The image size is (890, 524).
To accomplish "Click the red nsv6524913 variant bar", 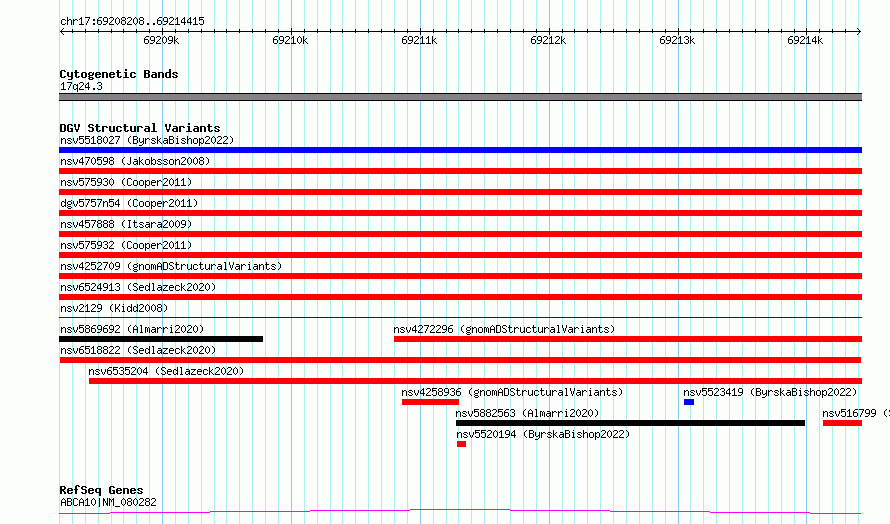I will tap(460, 297).
